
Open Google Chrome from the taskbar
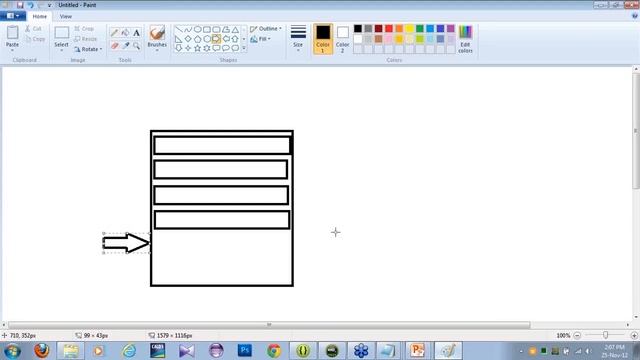tap(274, 351)
